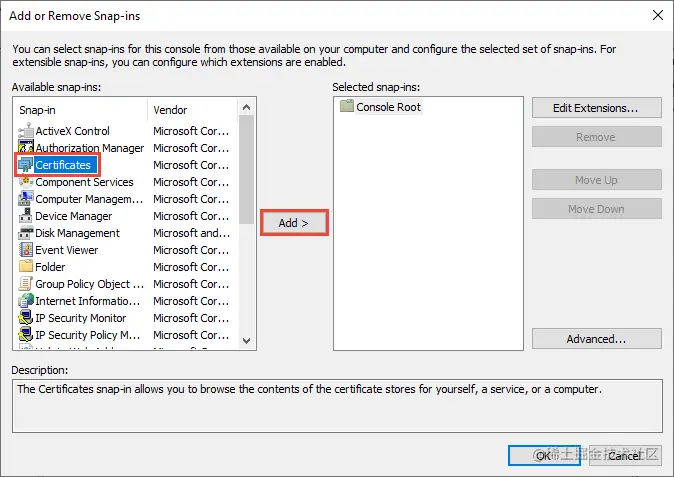674x477 pixels.
Task: Click the Computer Management icon
Action: click(26, 199)
